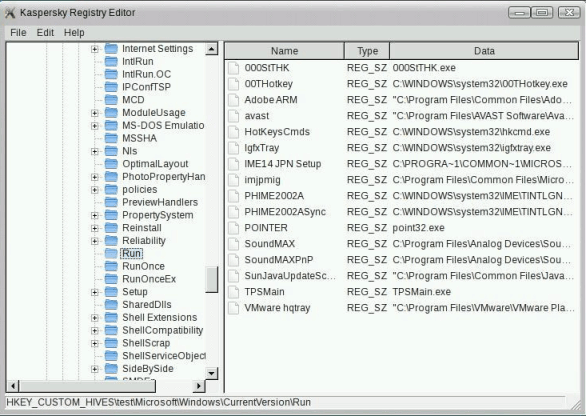Click the IntlRun folder icon

coord(111,61)
